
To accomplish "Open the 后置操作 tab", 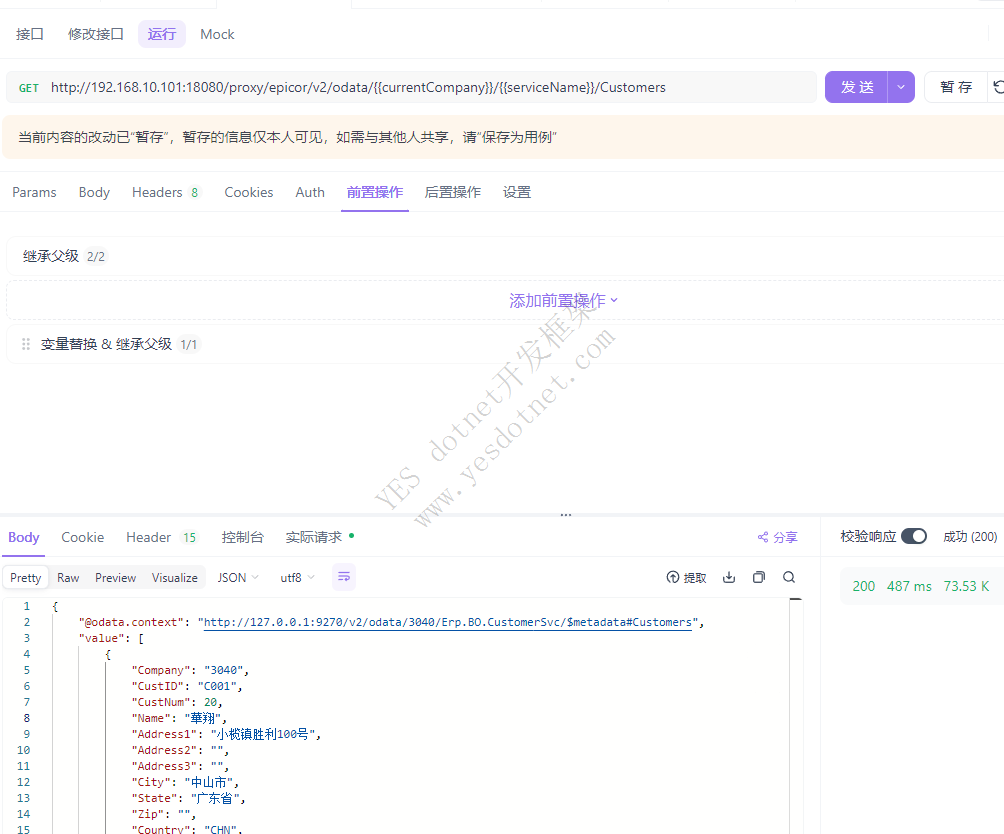I will [453, 193].
